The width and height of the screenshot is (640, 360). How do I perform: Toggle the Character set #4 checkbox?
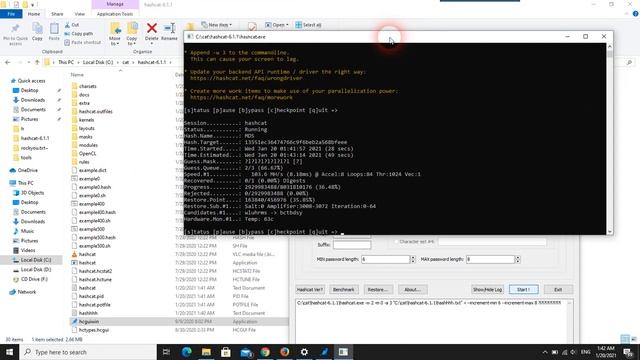click(x=396, y=242)
